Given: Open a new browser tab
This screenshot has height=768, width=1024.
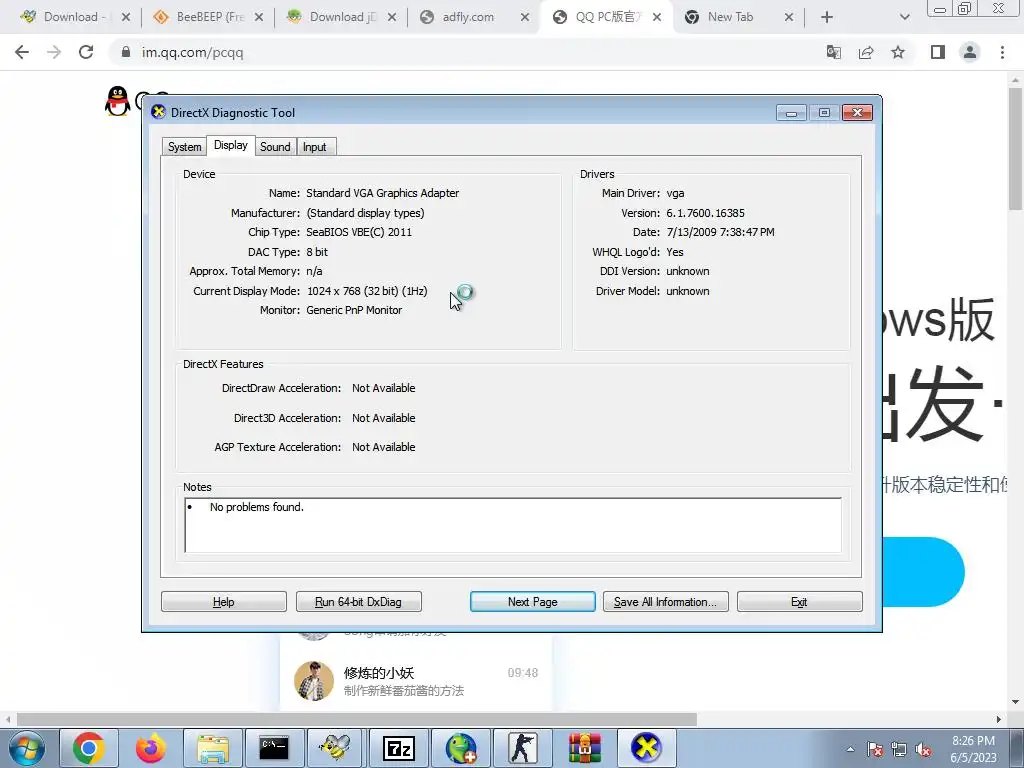Looking at the screenshot, I should 827,17.
